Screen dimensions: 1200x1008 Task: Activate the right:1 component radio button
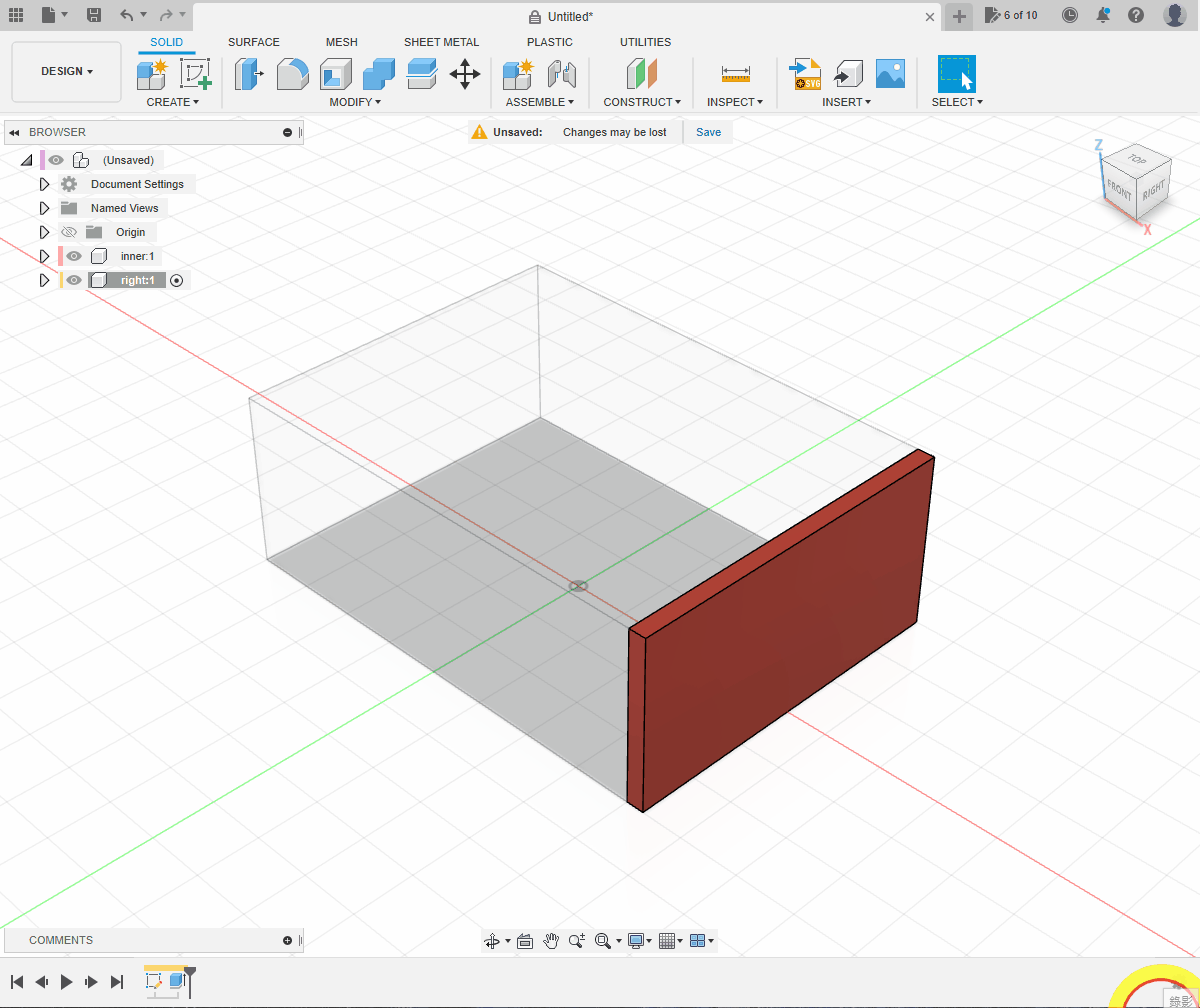pyautogui.click(x=177, y=281)
